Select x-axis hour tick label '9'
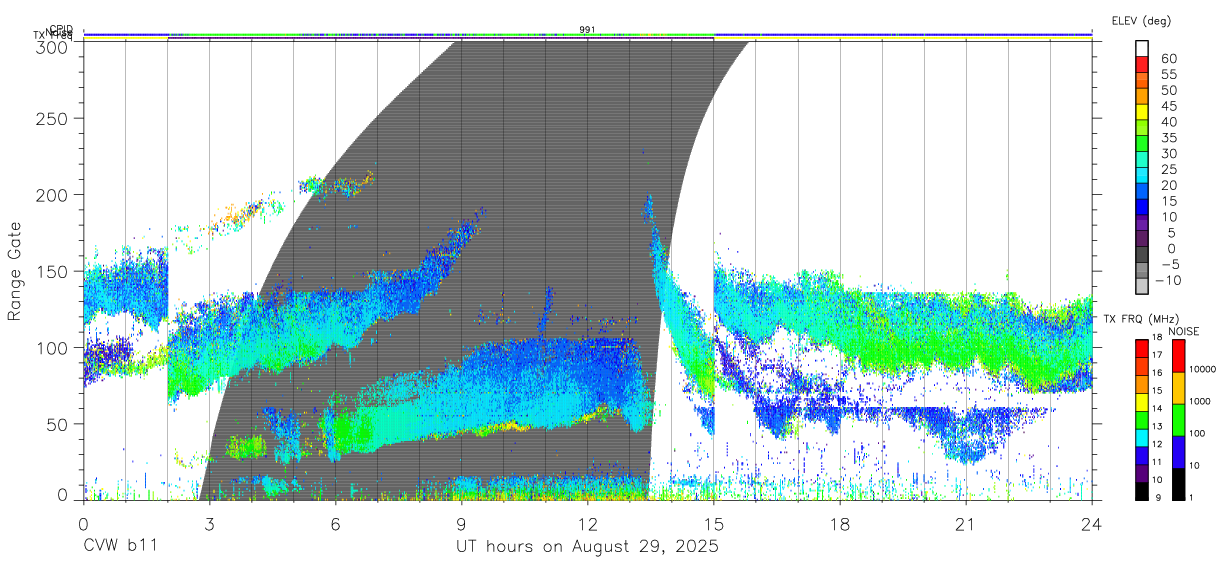1228x567 pixels. click(x=462, y=524)
